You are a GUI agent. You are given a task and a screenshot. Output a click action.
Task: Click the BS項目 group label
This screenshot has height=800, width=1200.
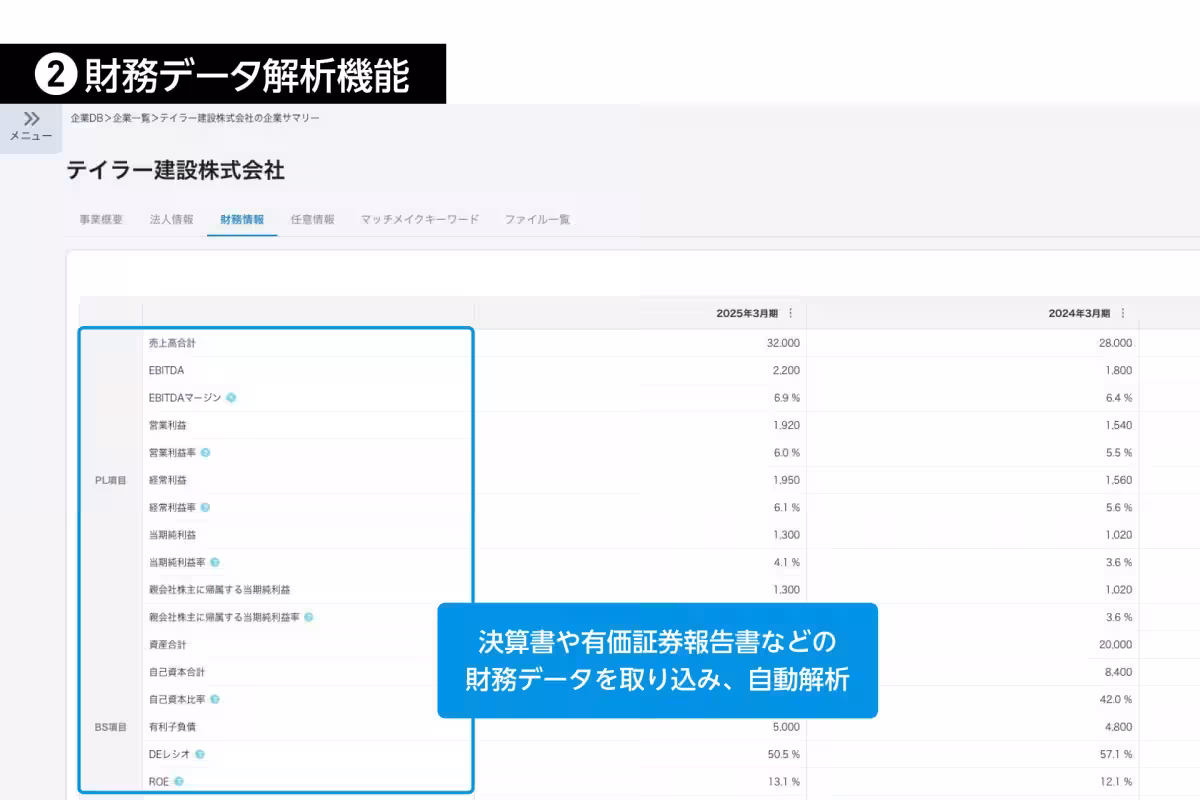point(110,727)
